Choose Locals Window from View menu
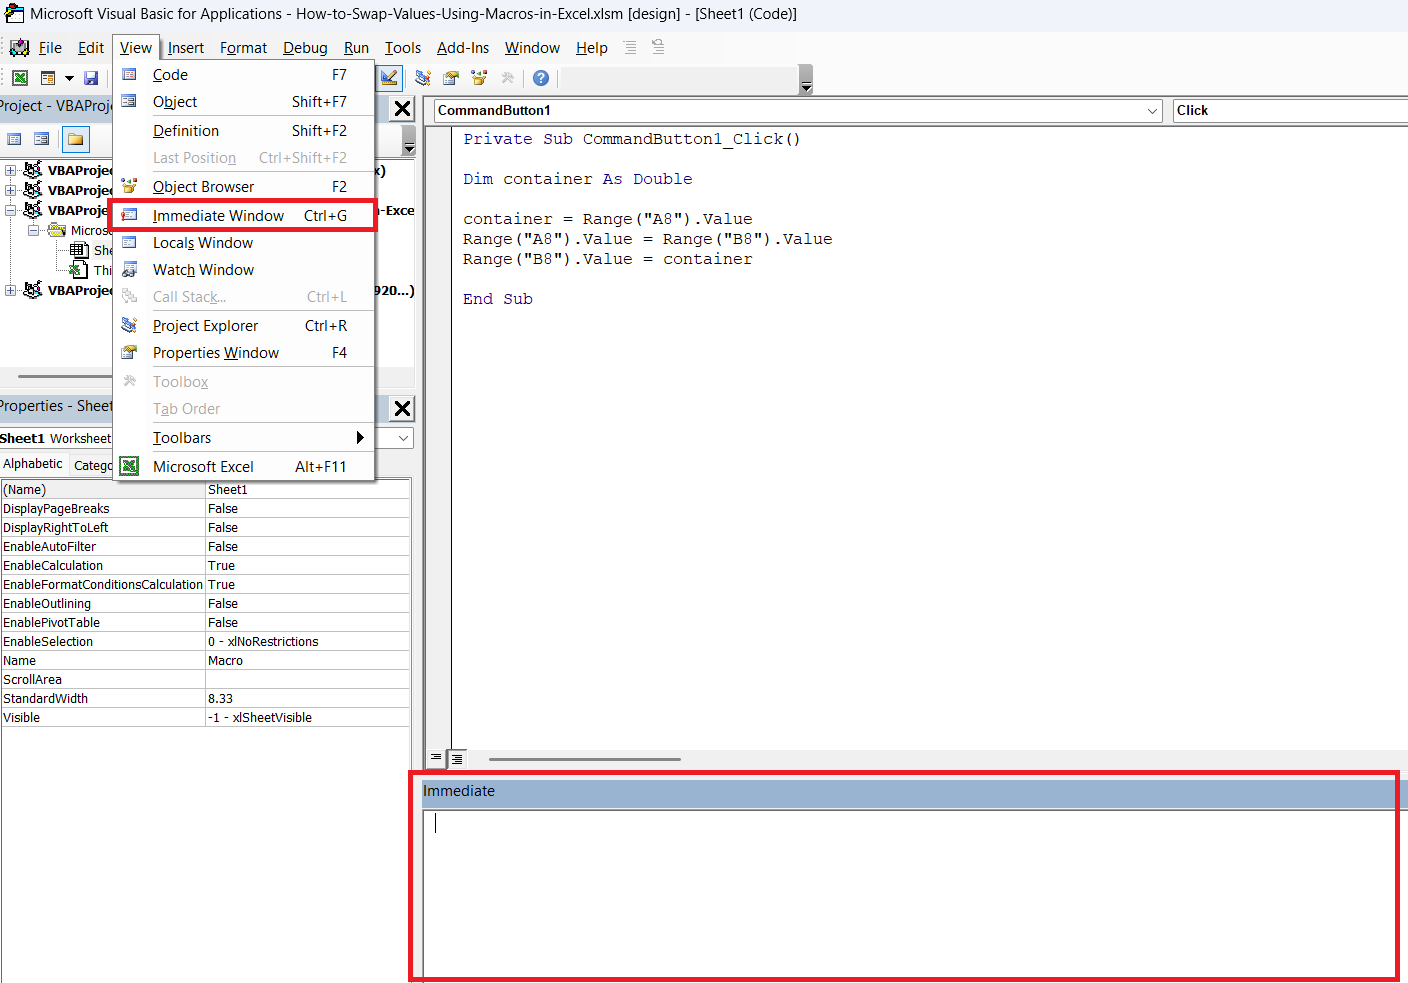 coord(244,243)
